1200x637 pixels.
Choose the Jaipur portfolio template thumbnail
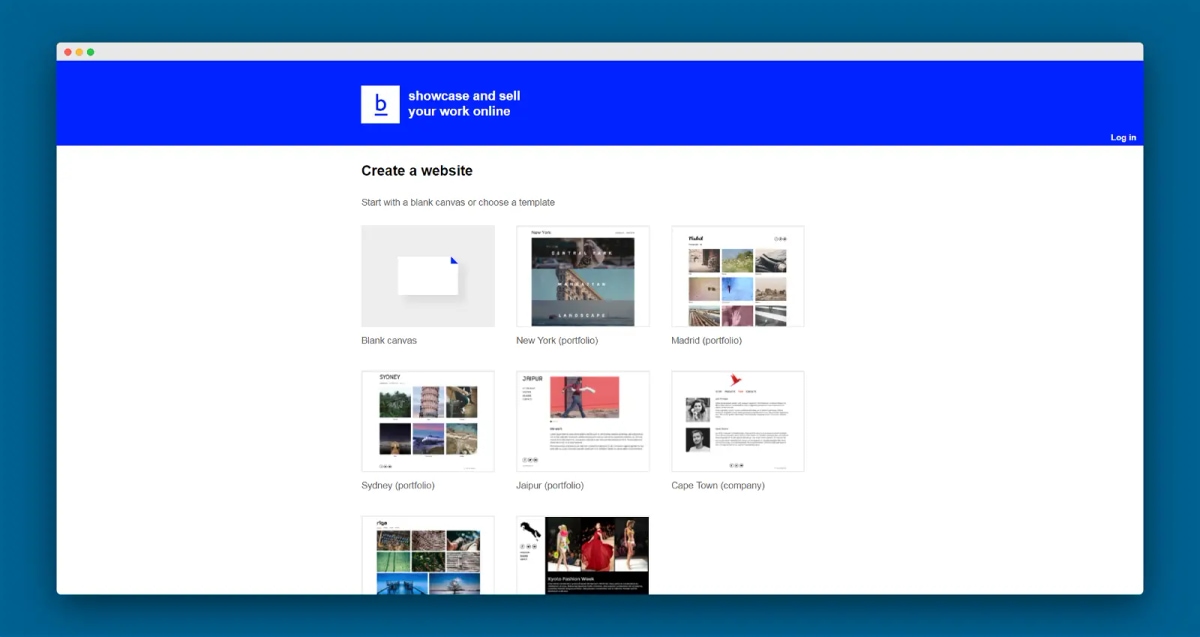583,421
